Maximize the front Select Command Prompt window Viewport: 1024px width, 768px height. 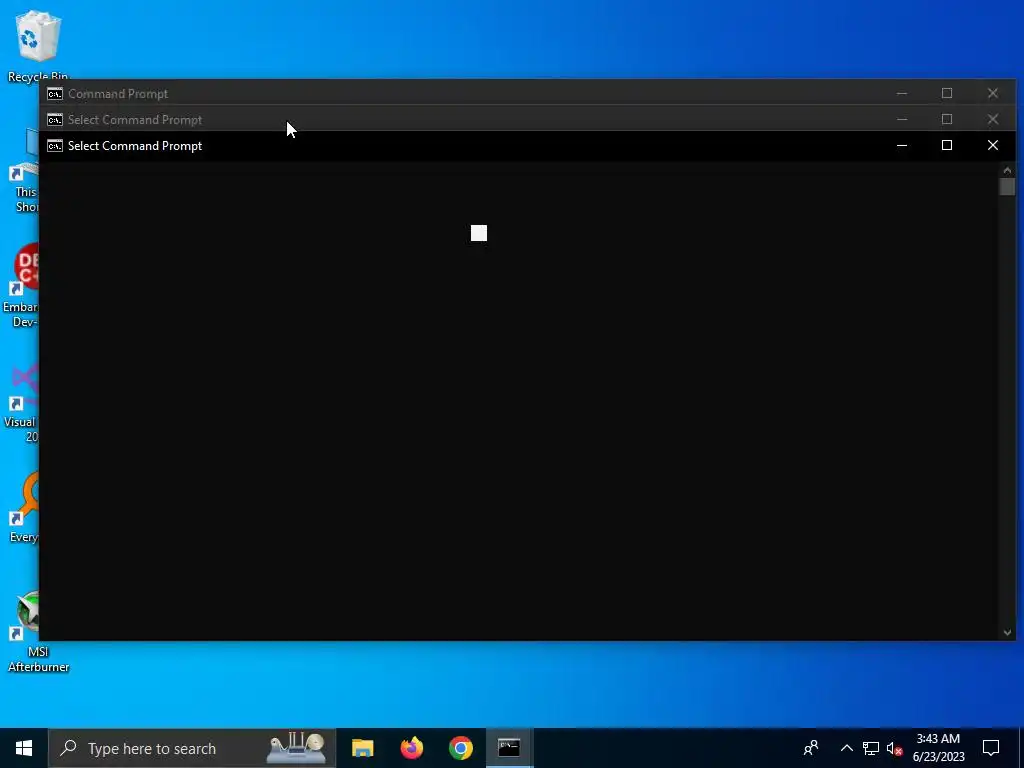click(947, 146)
